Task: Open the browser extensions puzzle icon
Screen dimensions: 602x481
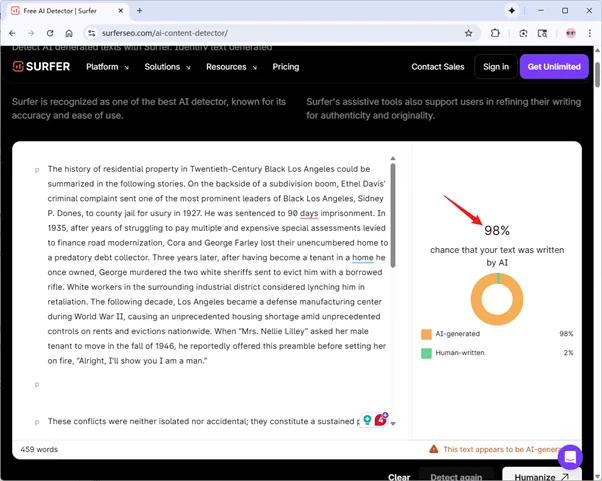Action: [x=495, y=33]
